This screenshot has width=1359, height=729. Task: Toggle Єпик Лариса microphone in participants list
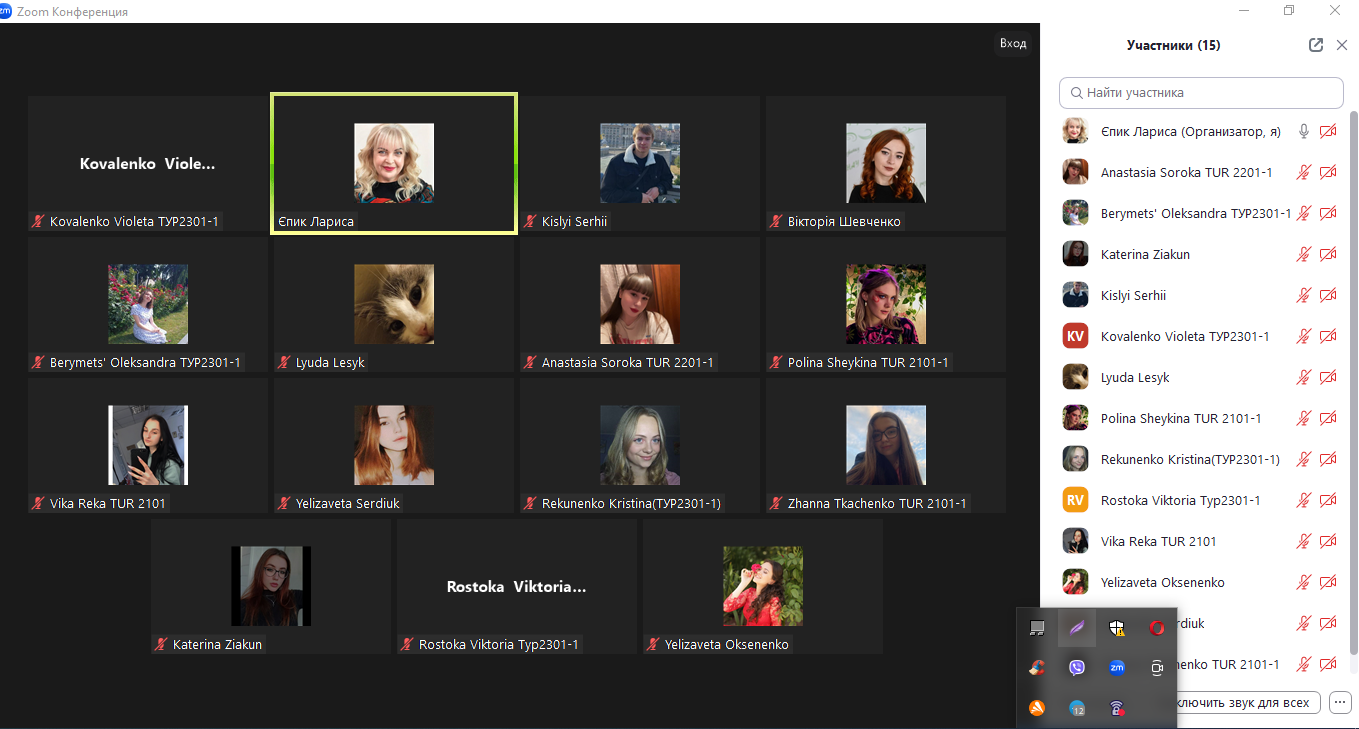pos(1303,131)
